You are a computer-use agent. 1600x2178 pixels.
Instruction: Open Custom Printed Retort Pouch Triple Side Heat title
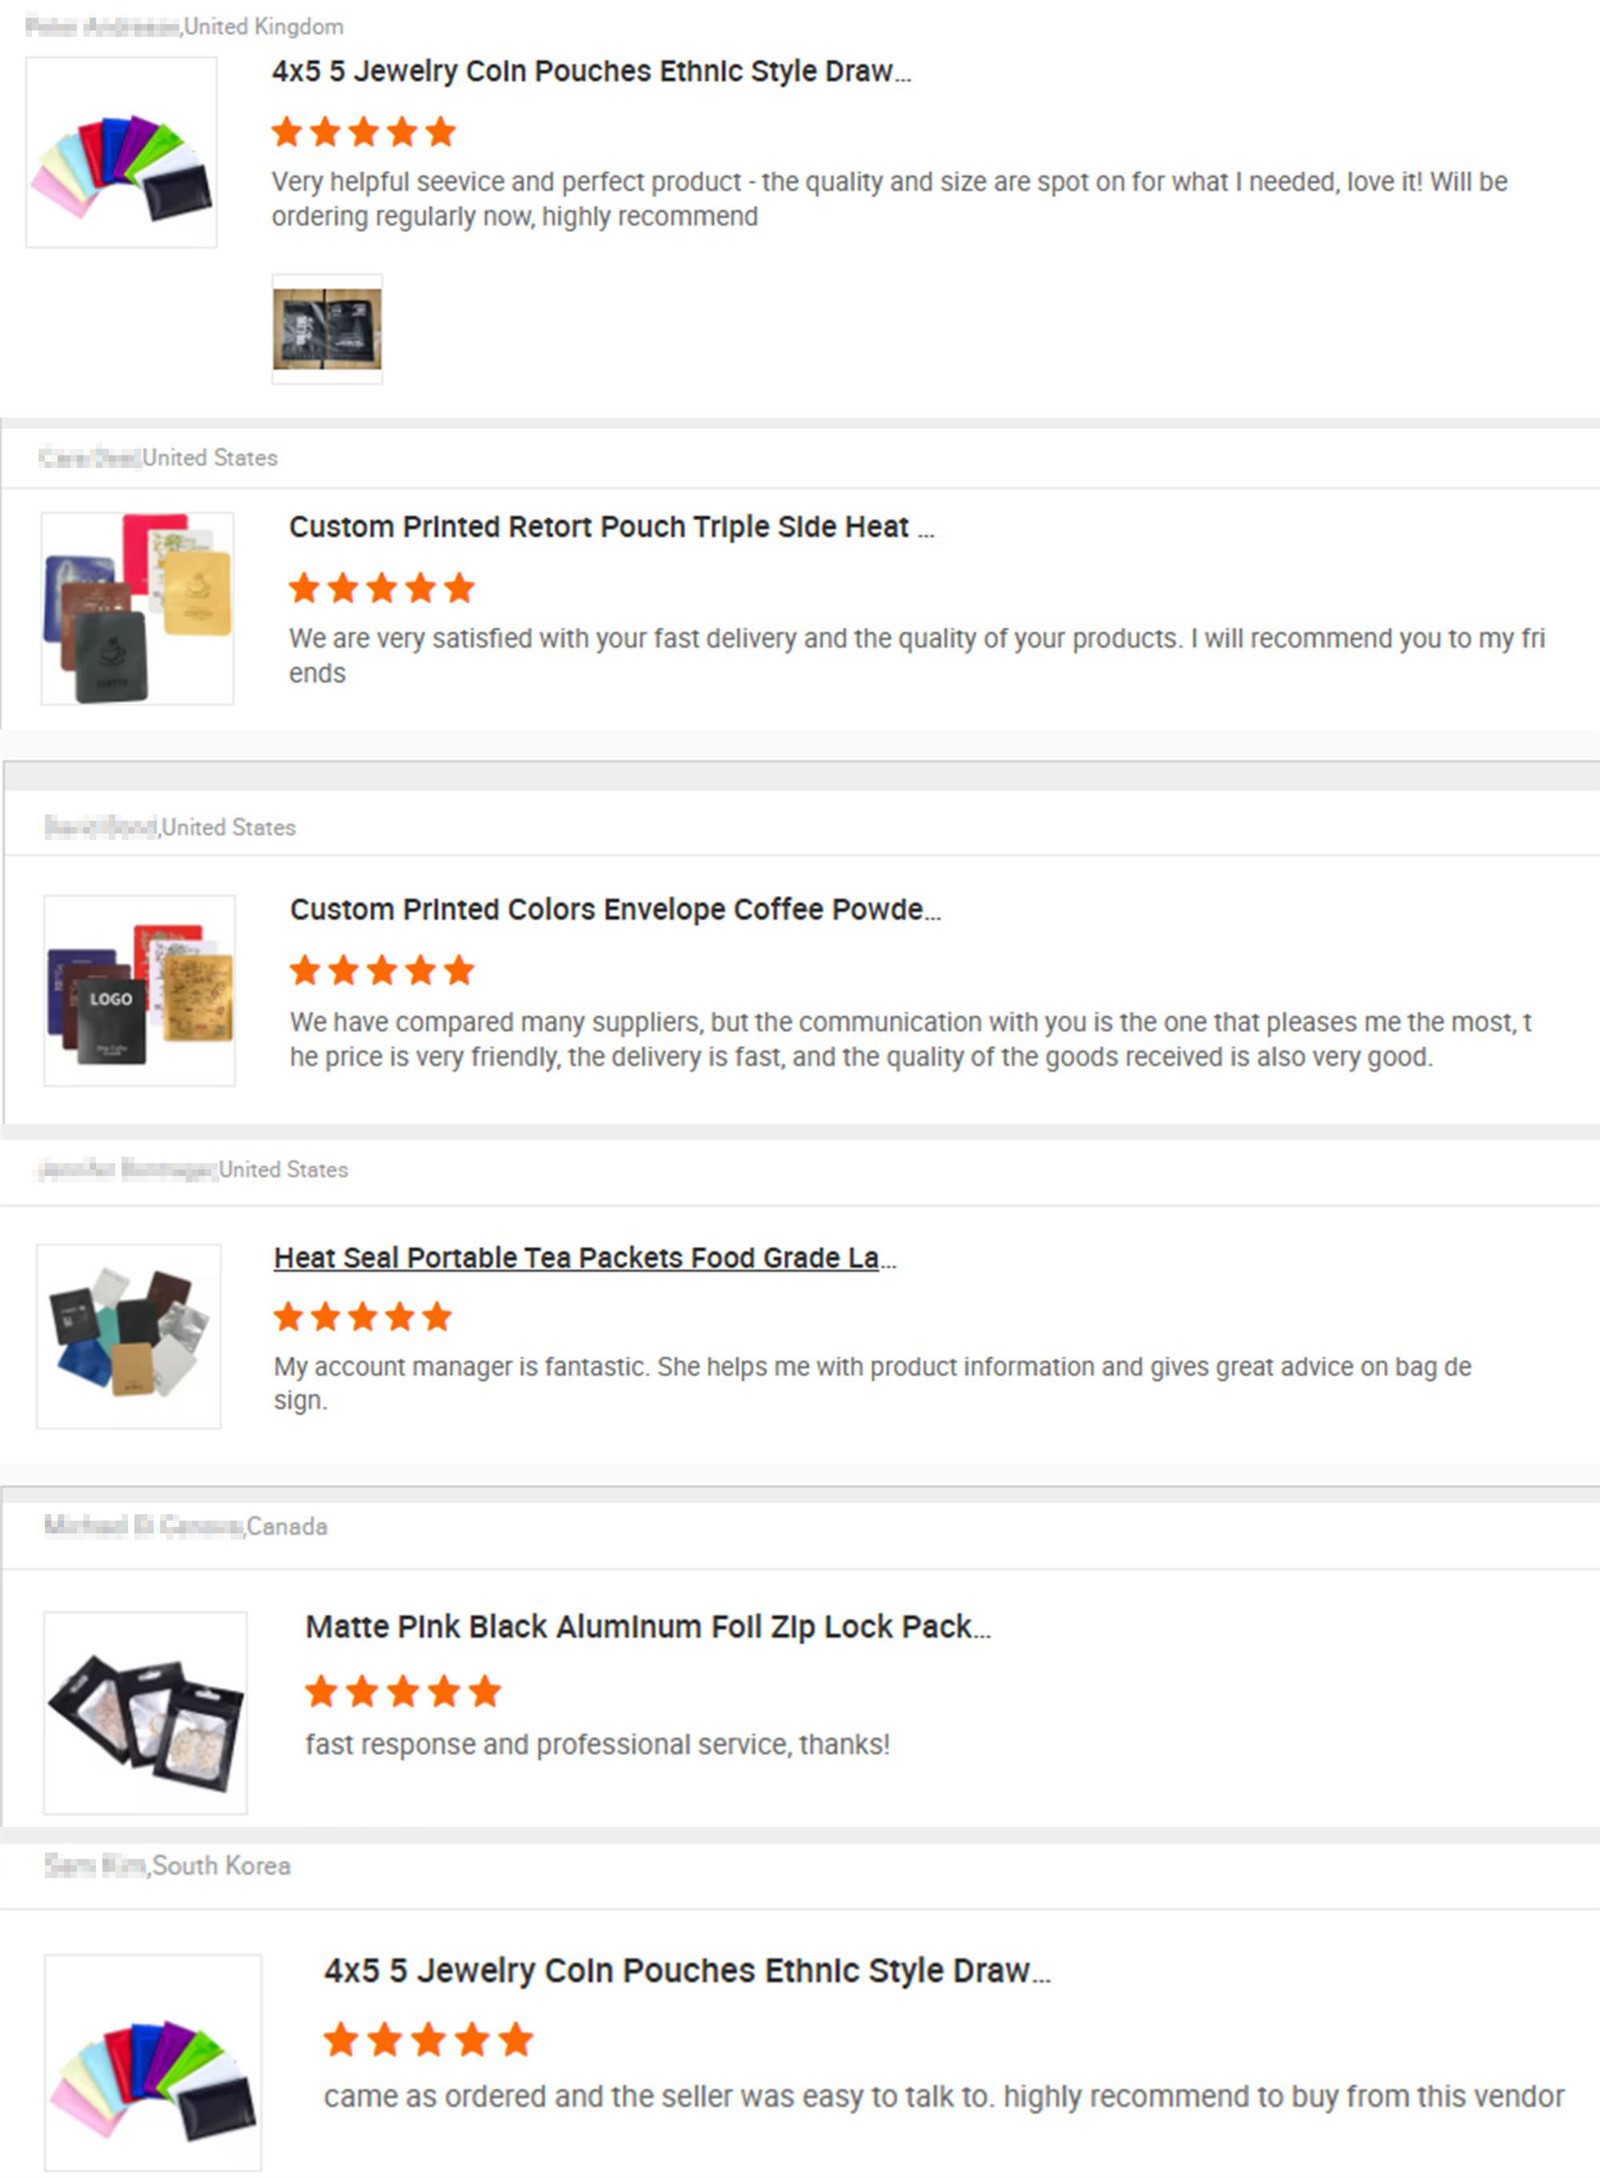612,527
